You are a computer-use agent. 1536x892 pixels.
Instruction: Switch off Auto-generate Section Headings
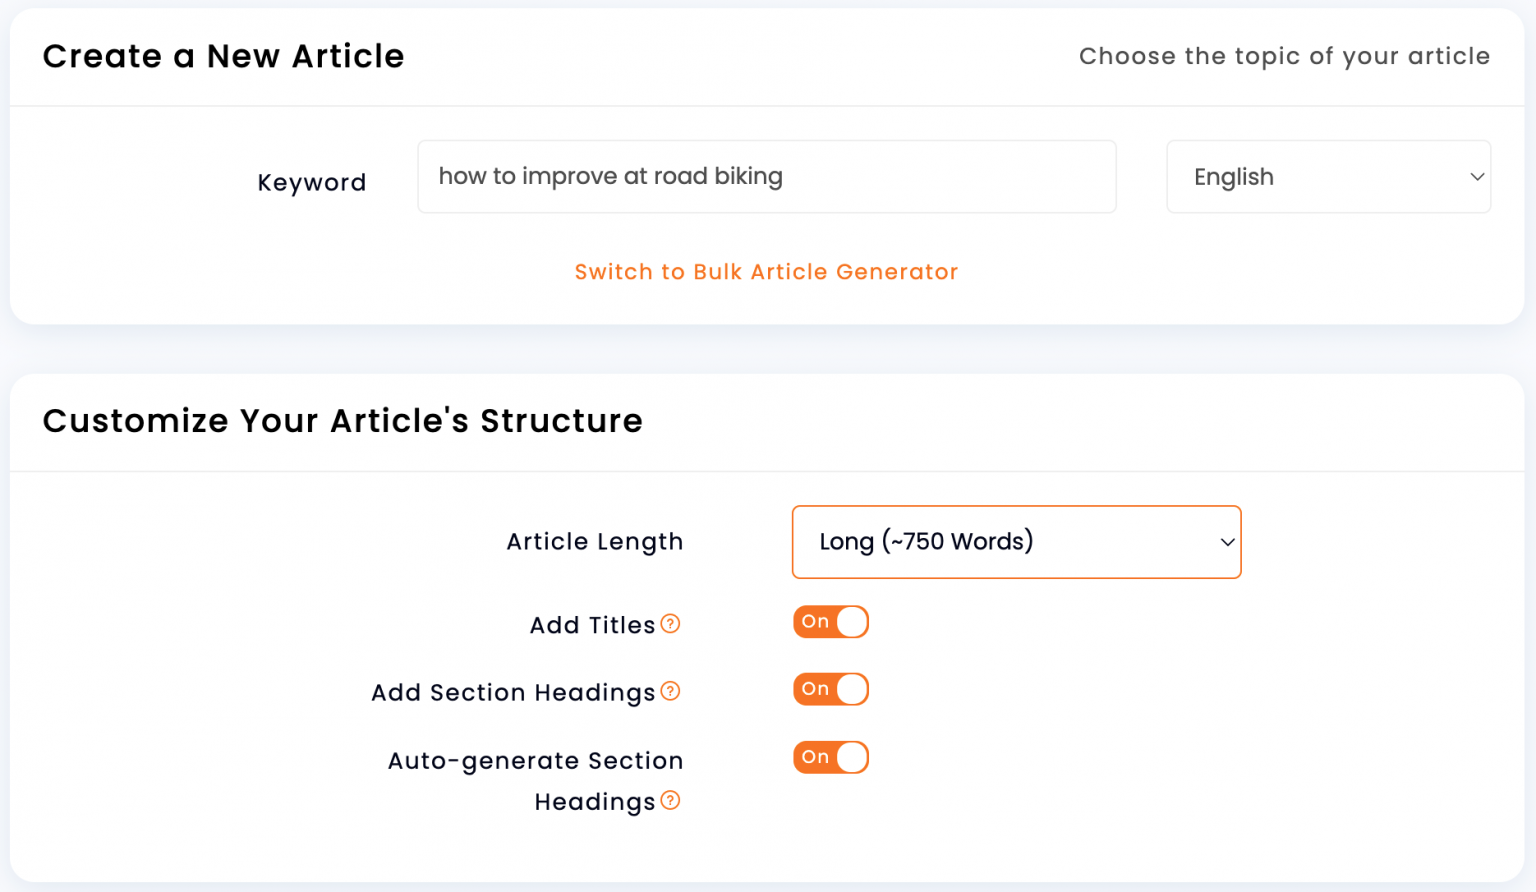[x=831, y=757]
